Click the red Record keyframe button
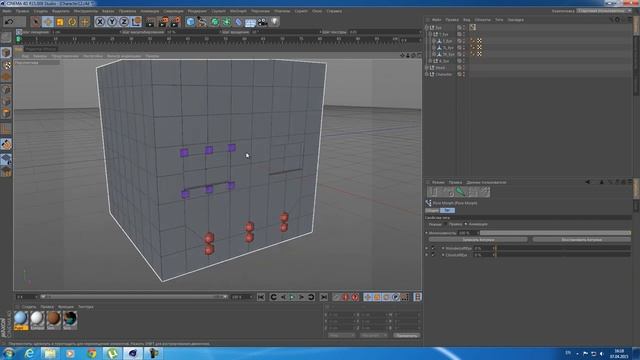This screenshot has width=640, height=360. tap(345, 297)
